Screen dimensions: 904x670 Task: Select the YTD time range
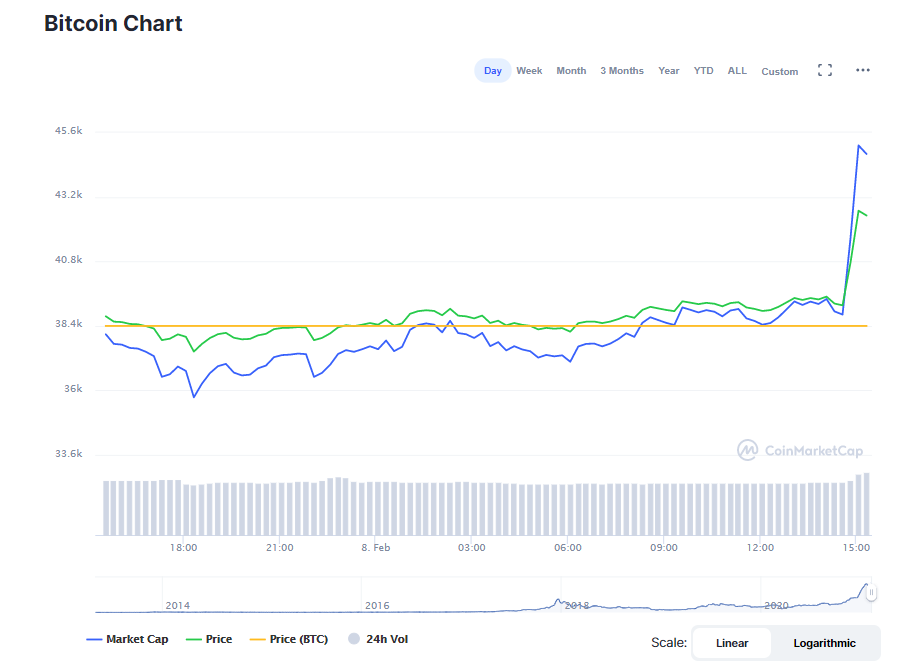(703, 70)
